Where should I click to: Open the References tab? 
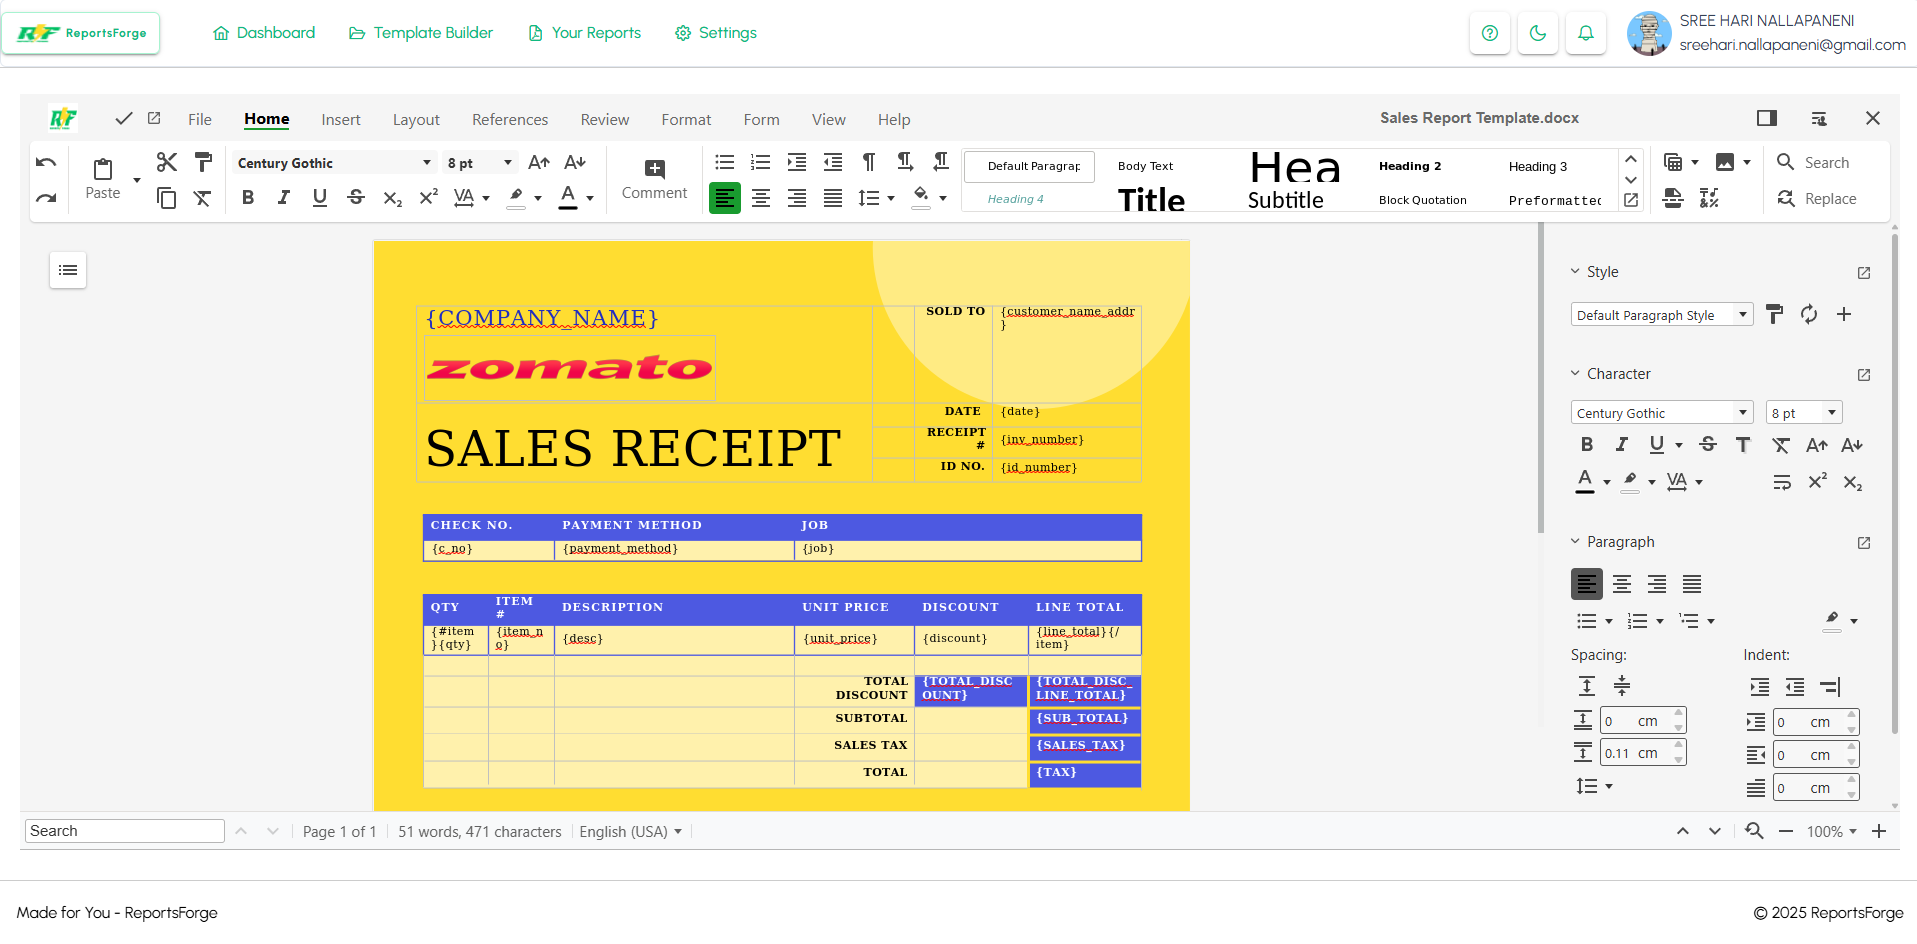tap(510, 119)
